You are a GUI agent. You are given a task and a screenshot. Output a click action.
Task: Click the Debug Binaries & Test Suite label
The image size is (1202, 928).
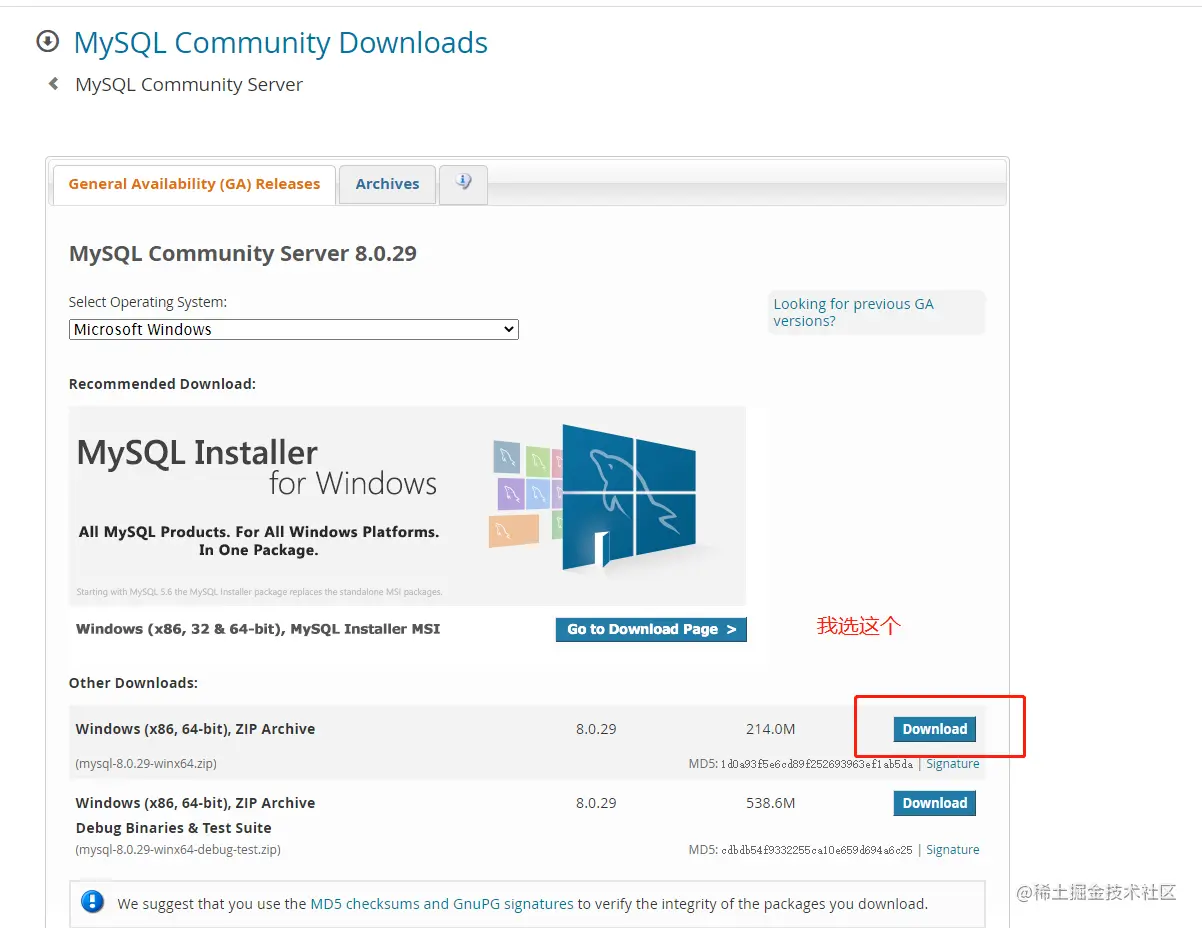click(x=174, y=828)
